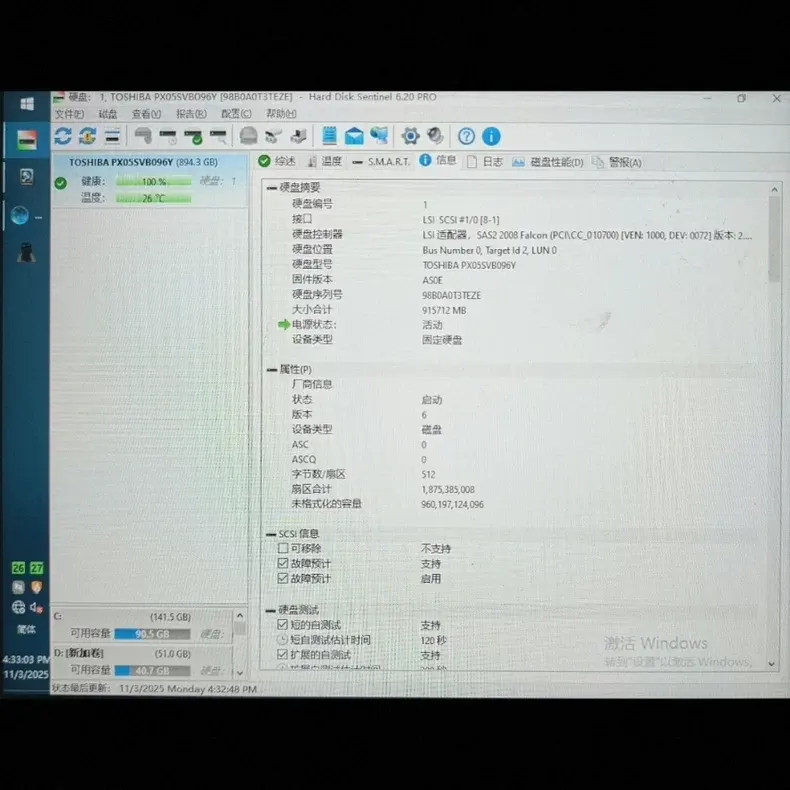Viewport: 790px width, 790px height.
Task: Collapse the 硬盘摘要 section
Action: [272, 188]
